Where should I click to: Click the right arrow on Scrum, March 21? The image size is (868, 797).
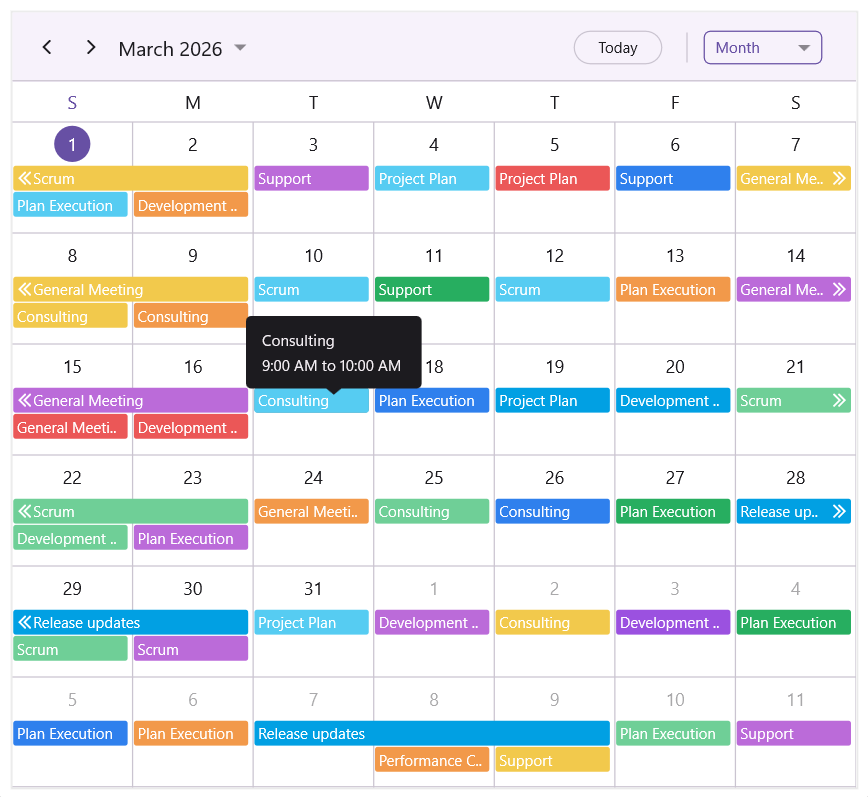point(840,400)
